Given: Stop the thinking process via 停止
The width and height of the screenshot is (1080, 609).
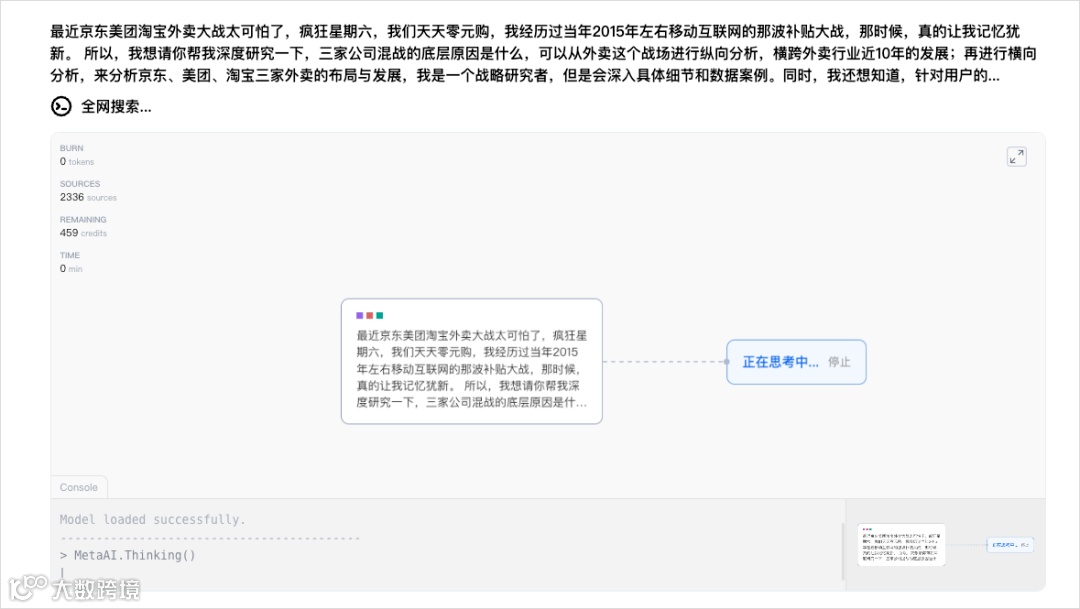Looking at the screenshot, I should pos(839,362).
